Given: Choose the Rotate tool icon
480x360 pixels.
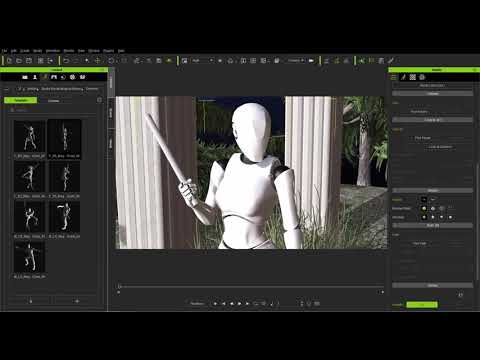Looking at the screenshot, I should point(111,61).
